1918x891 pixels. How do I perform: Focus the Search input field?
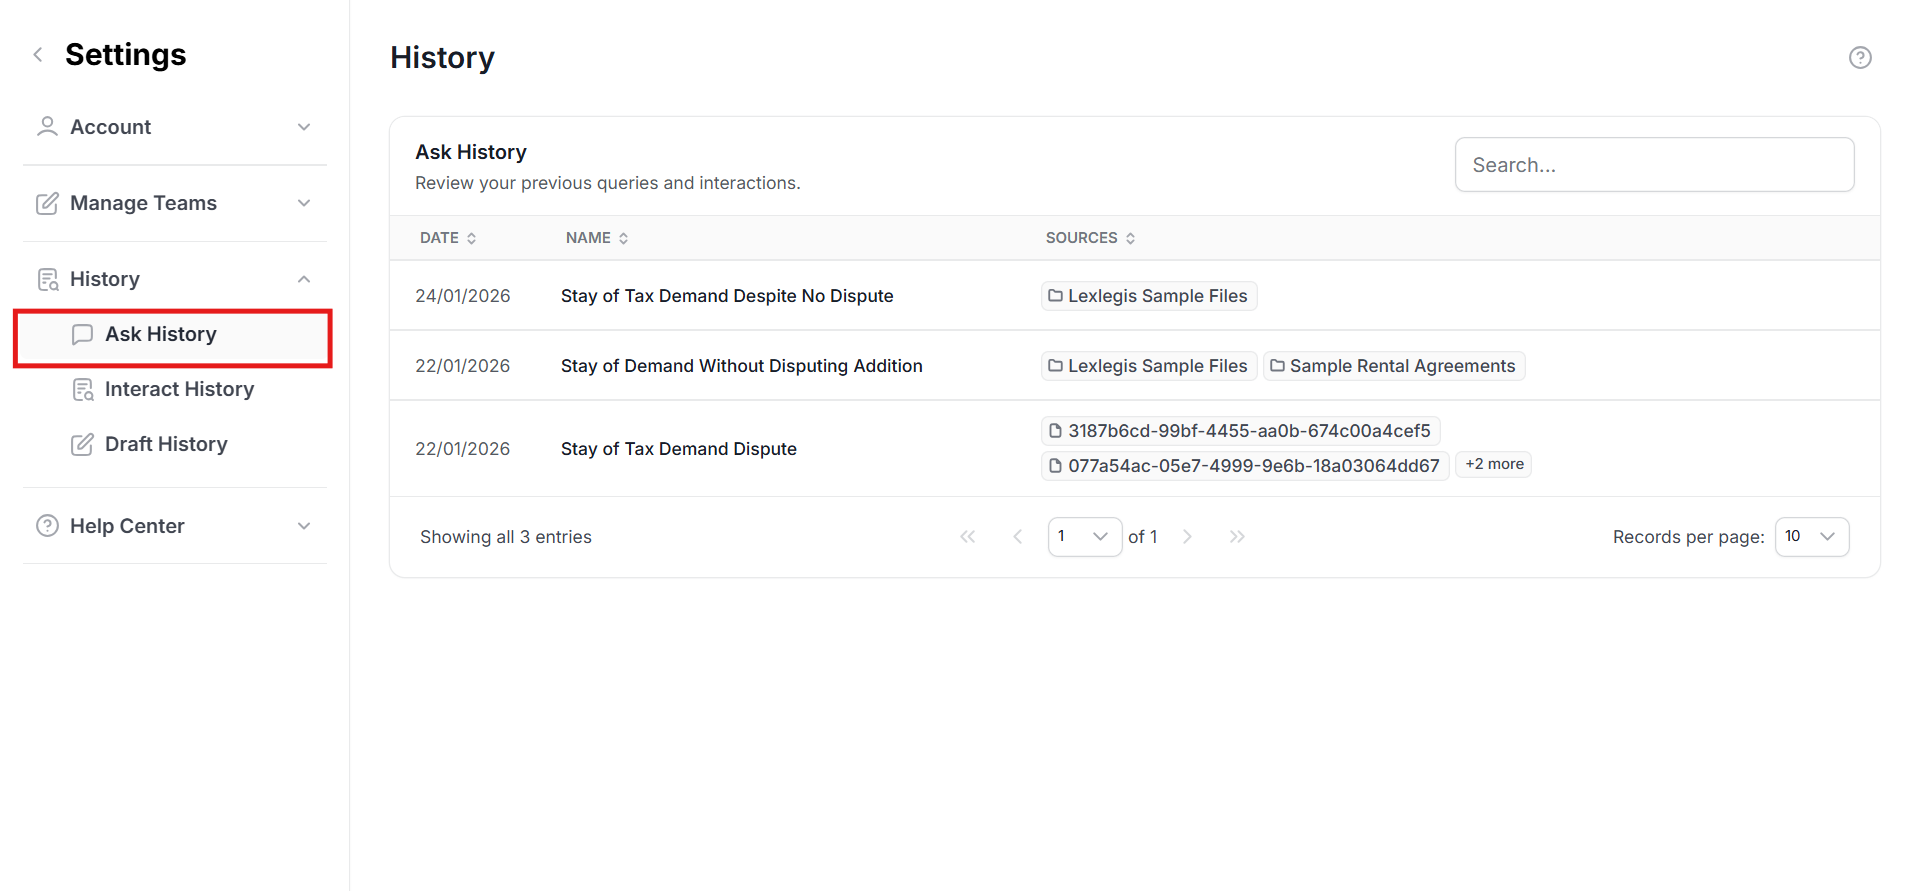1654,165
